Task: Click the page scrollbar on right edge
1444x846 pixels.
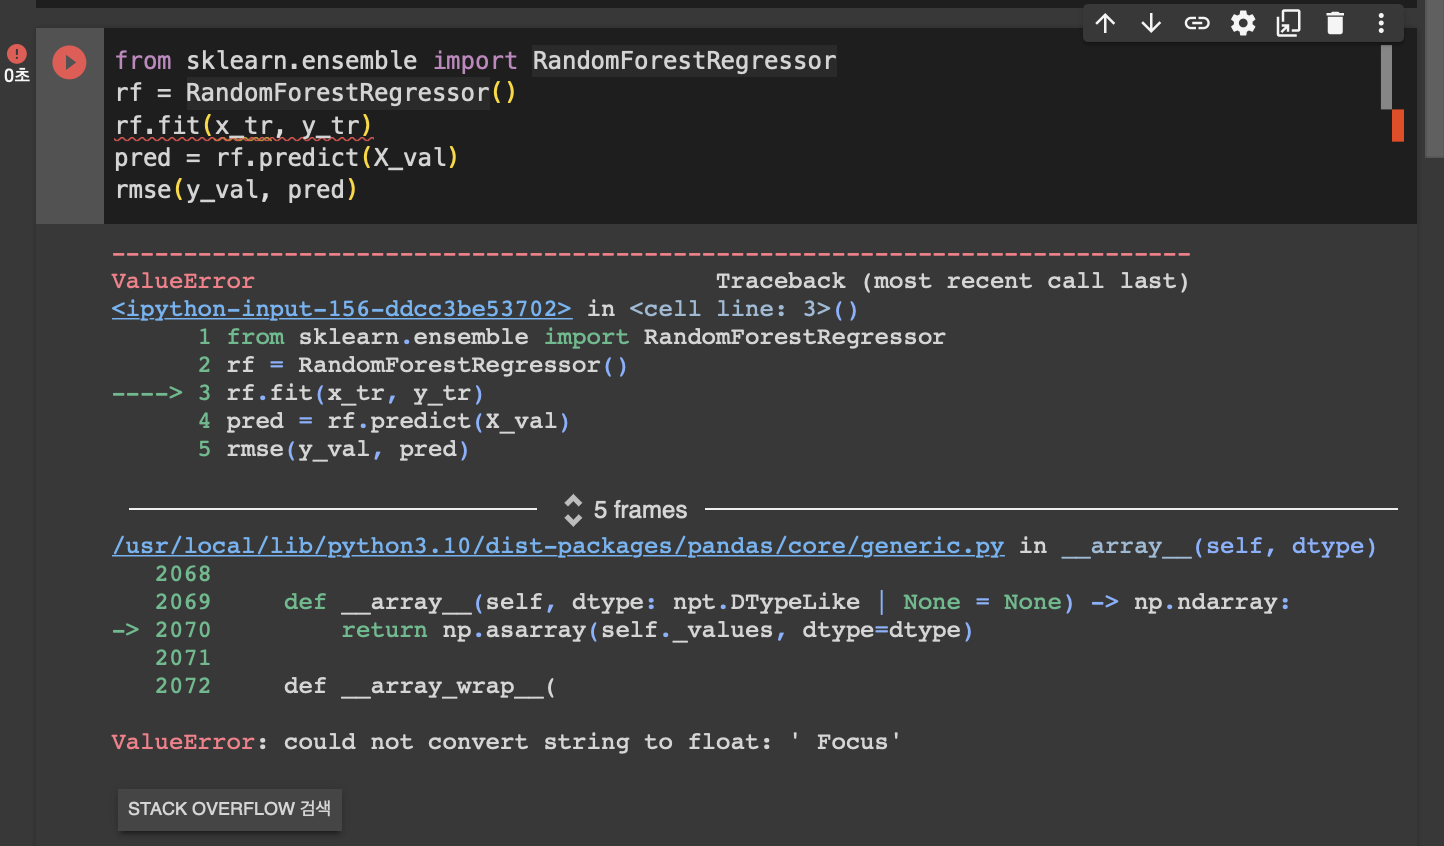Action: (x=1434, y=80)
